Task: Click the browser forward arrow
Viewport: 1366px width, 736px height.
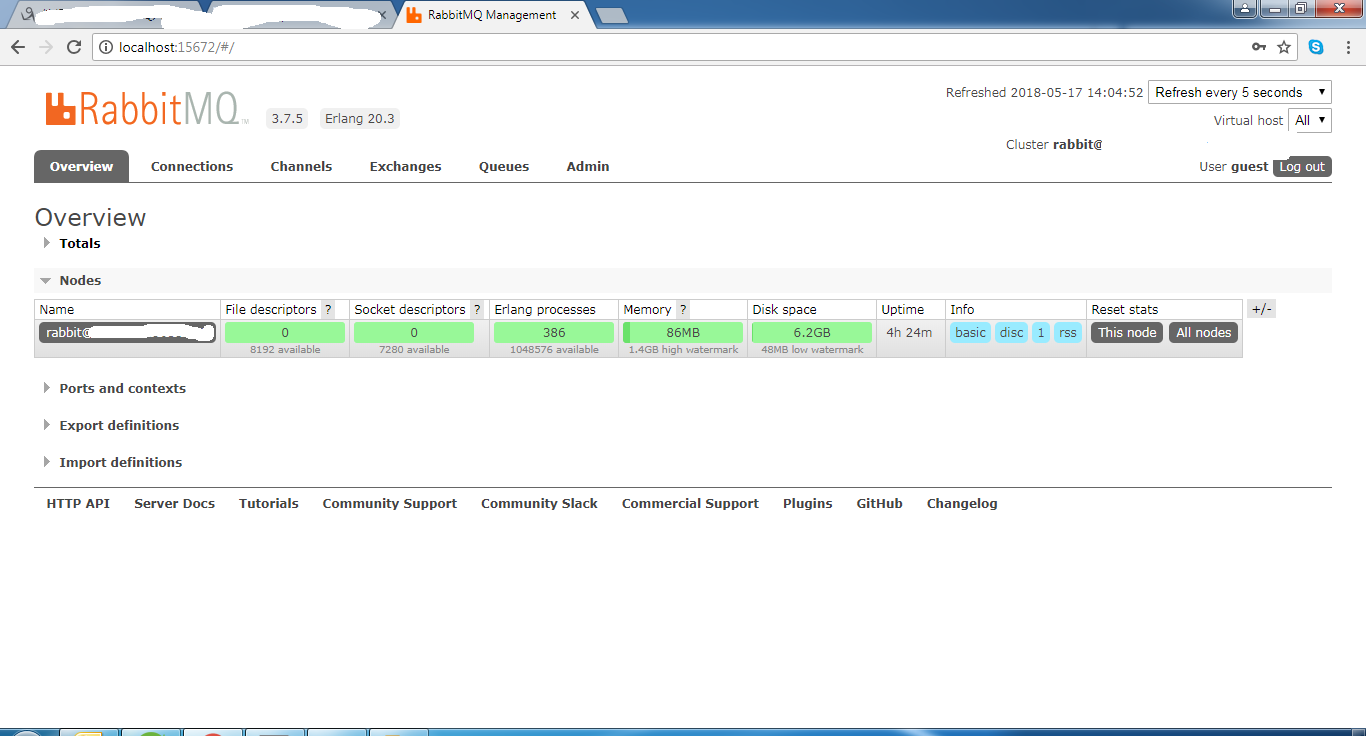Action: [x=46, y=47]
